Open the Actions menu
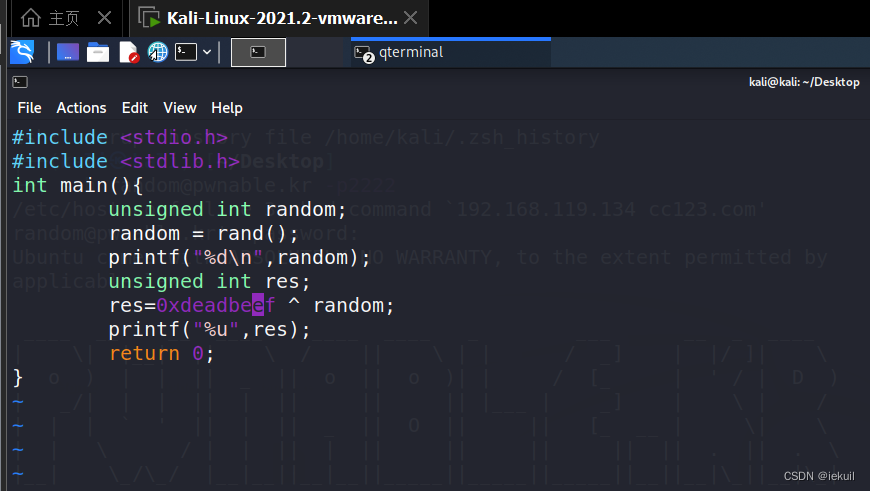This screenshot has height=491, width=870. [81, 108]
